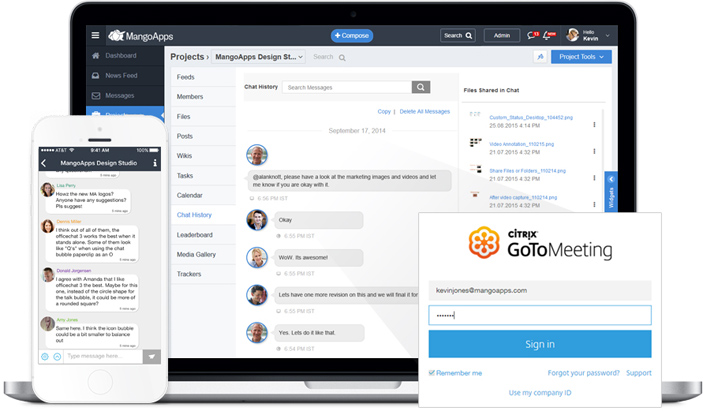This screenshot has width=703, height=411.
Task: Open Video Annotation_110215.png file link
Action: pyautogui.click(x=521, y=144)
